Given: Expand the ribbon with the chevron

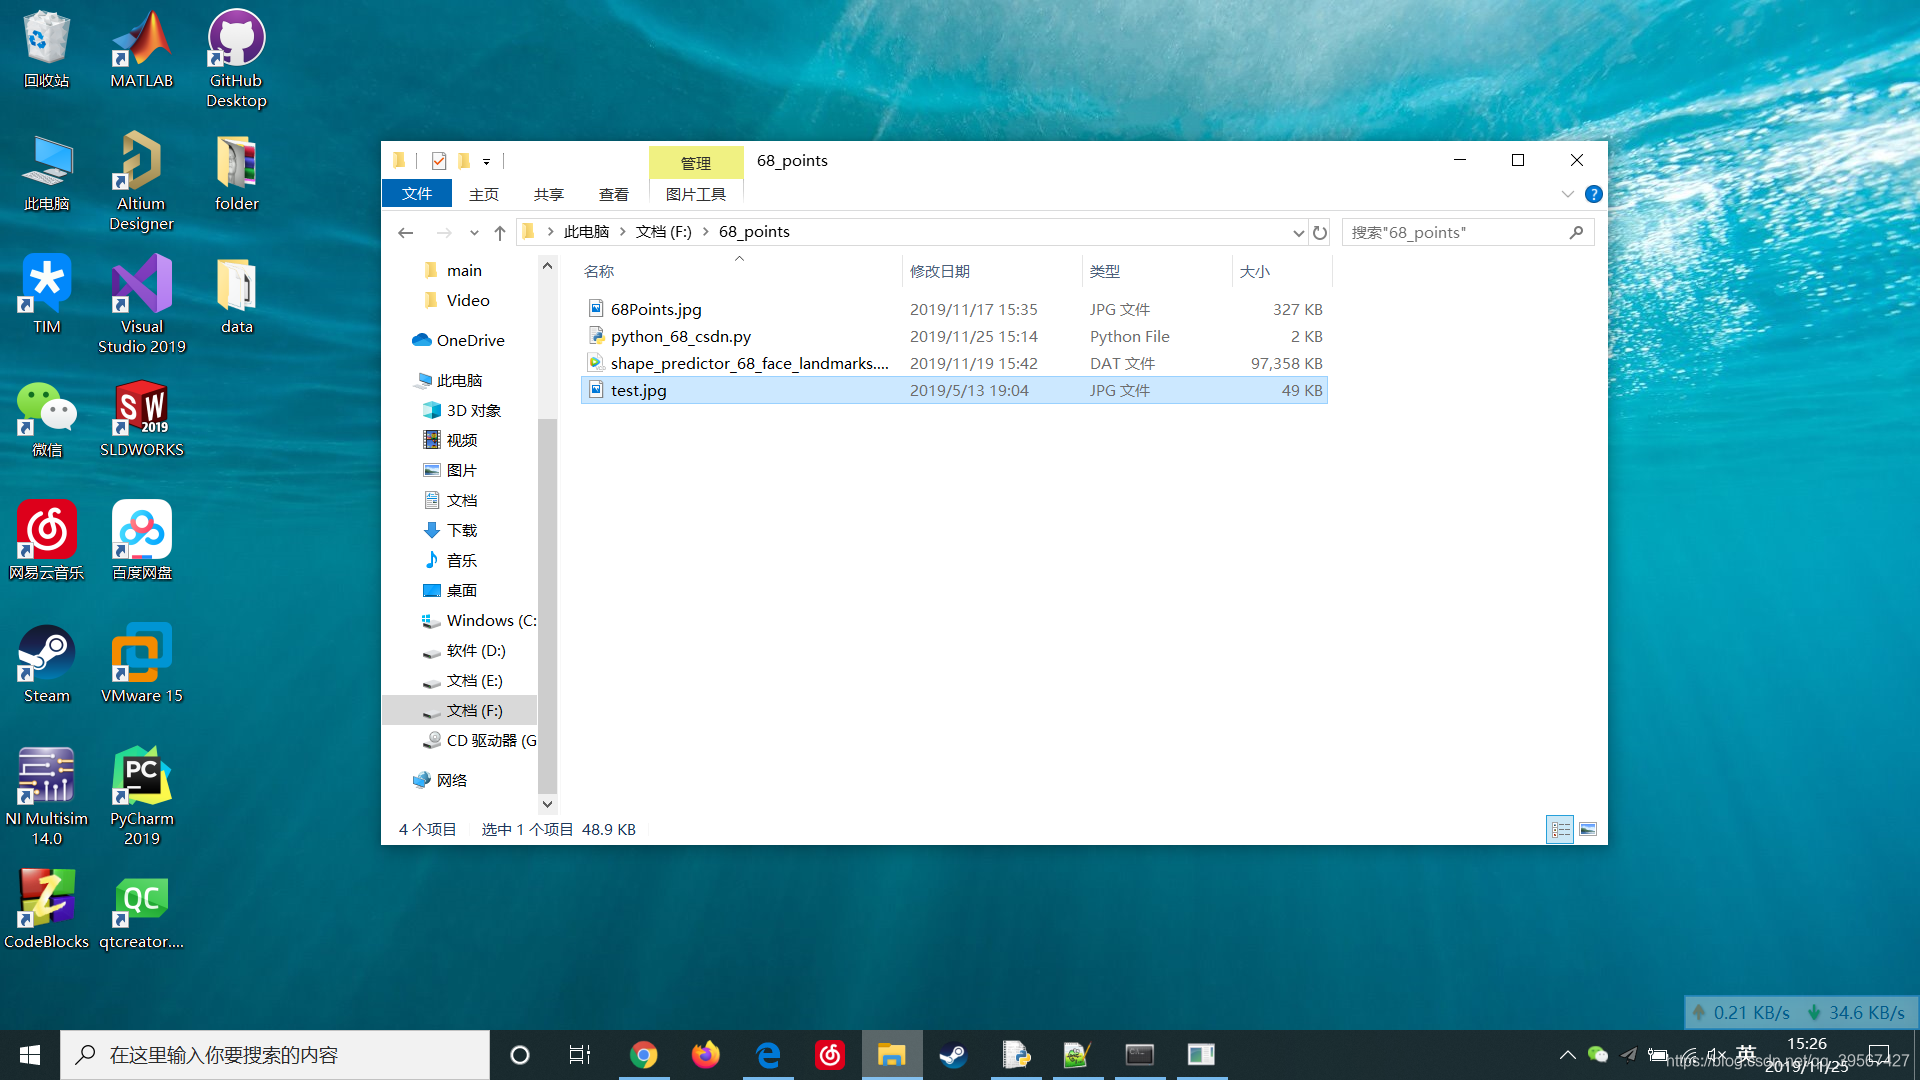Looking at the screenshot, I should [1567, 194].
